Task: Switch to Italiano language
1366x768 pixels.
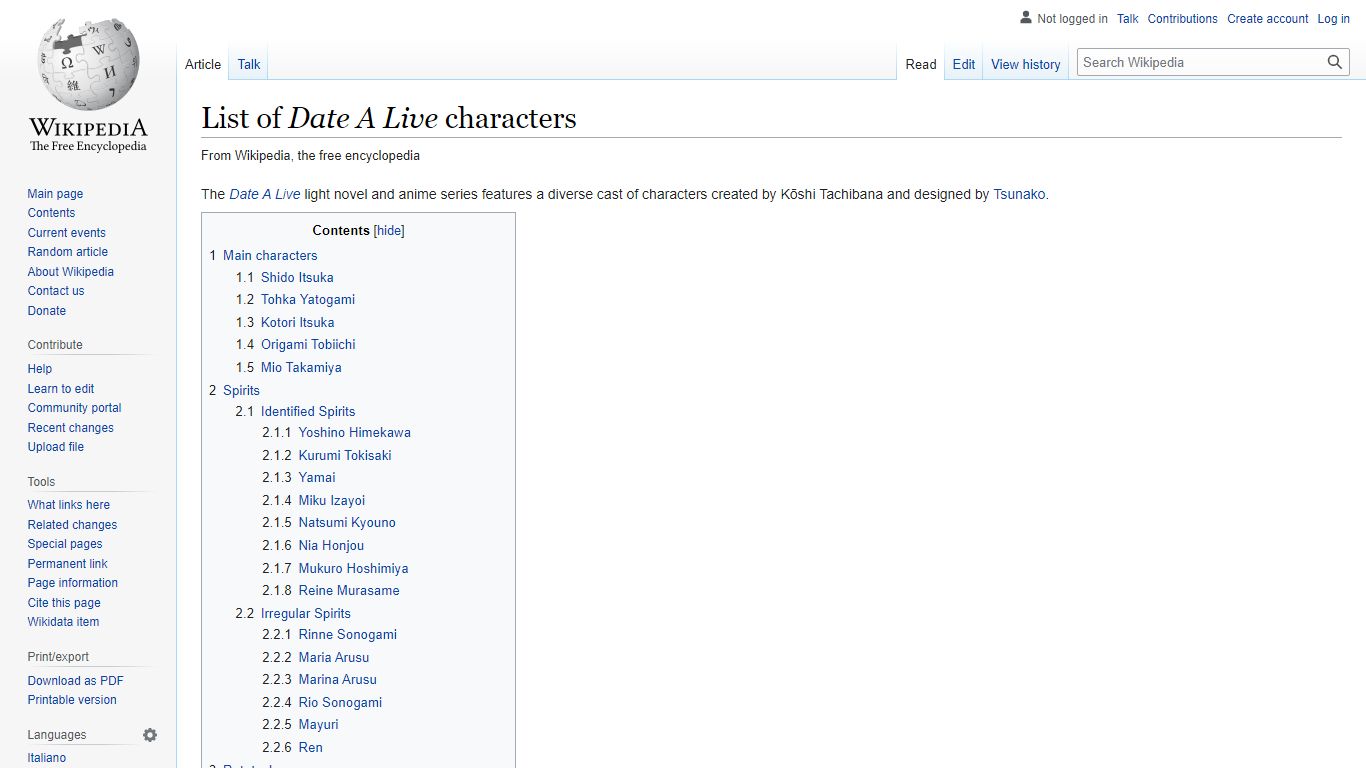Action: [47, 758]
